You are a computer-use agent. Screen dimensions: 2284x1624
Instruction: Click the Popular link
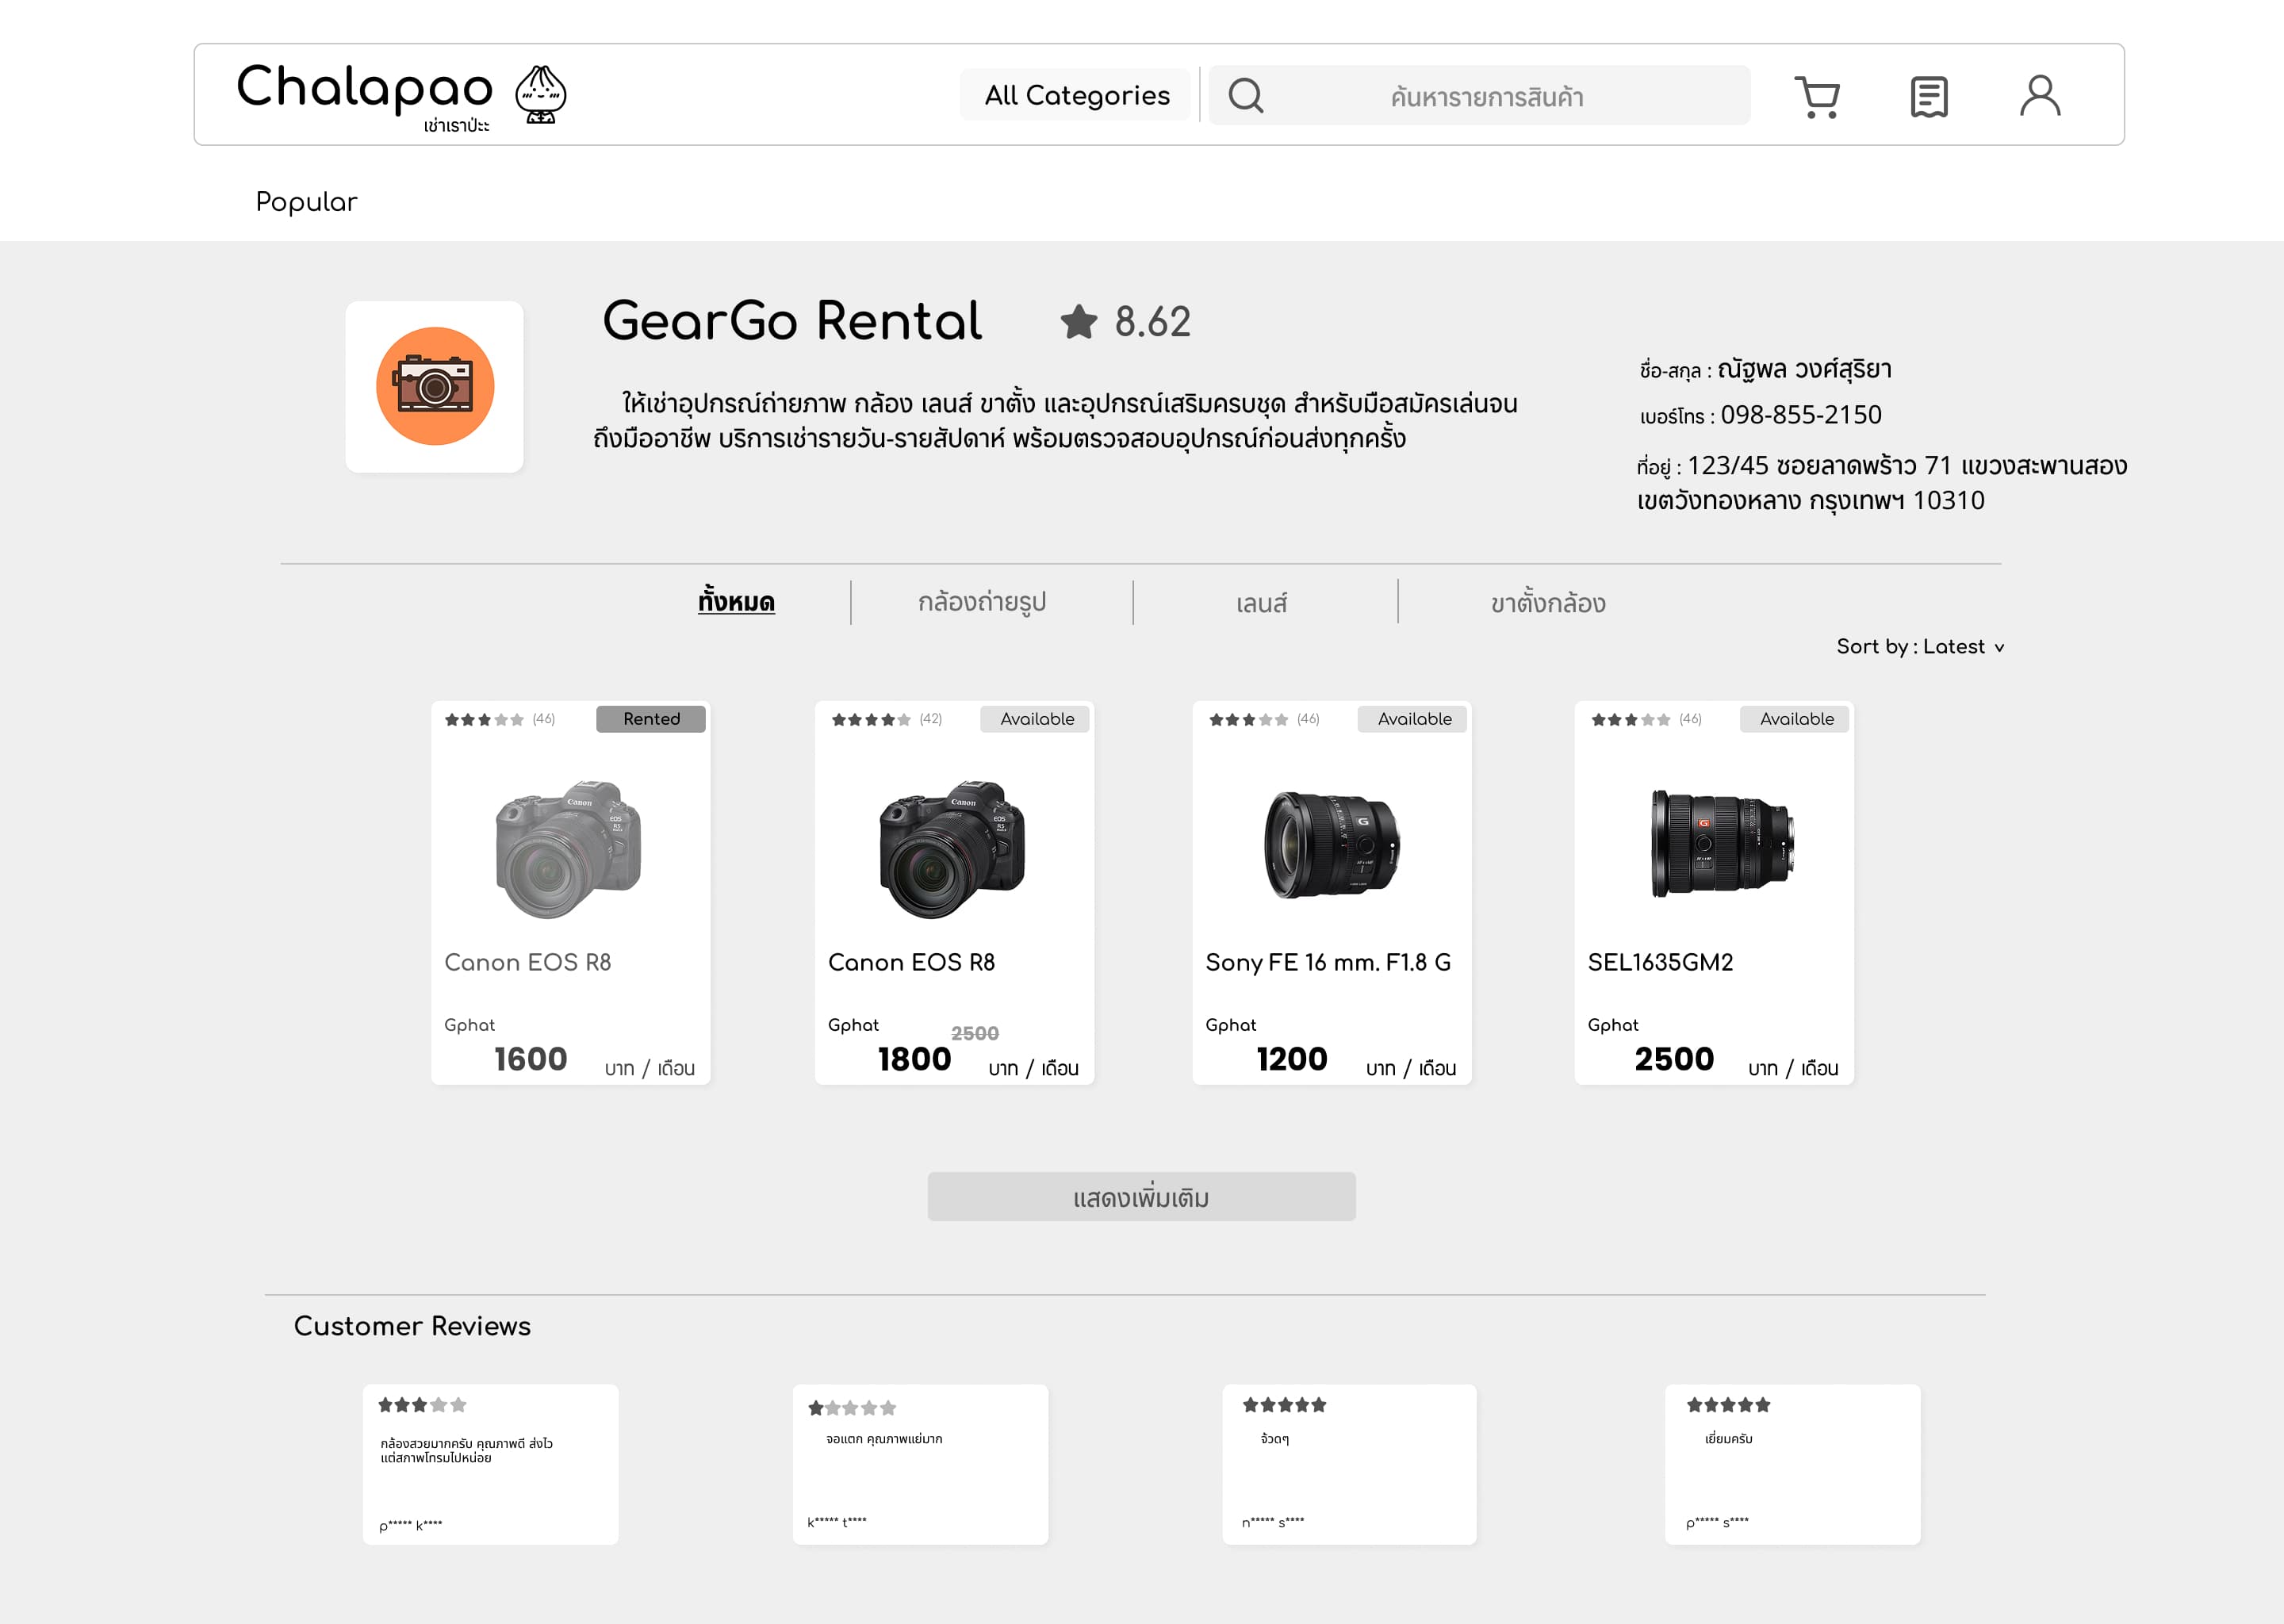(306, 202)
